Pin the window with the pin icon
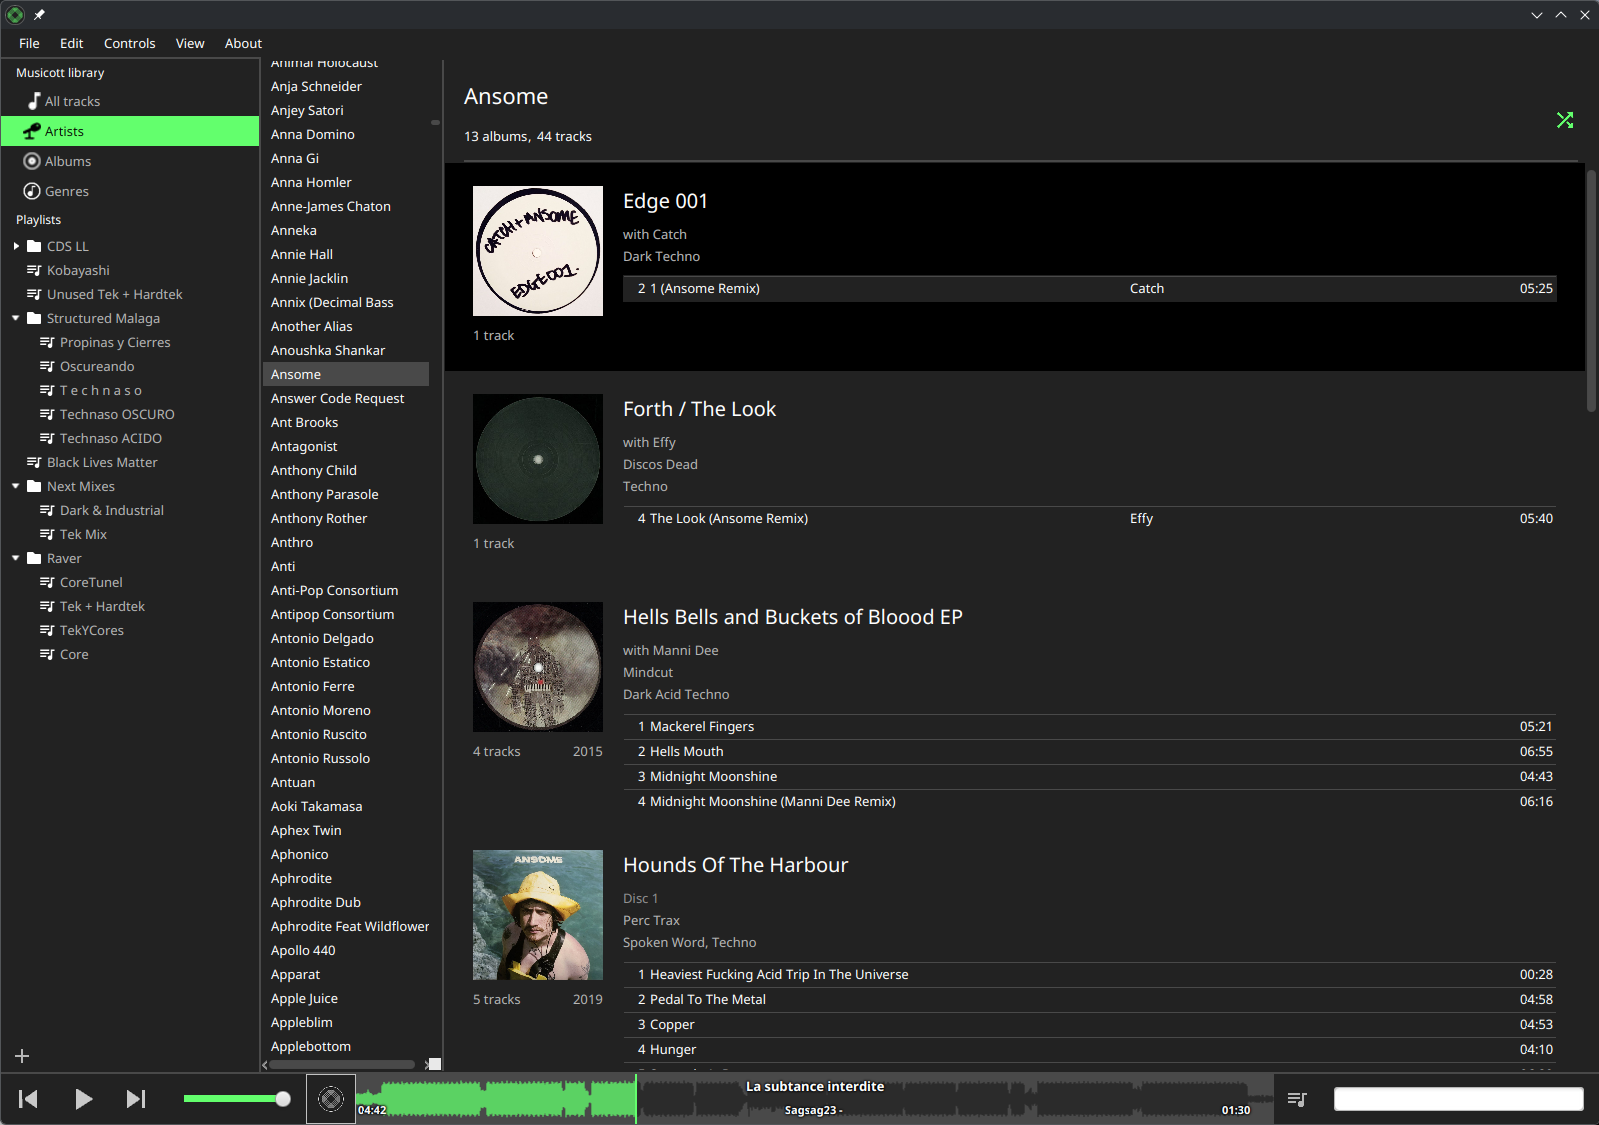The image size is (1599, 1125). 39,15
